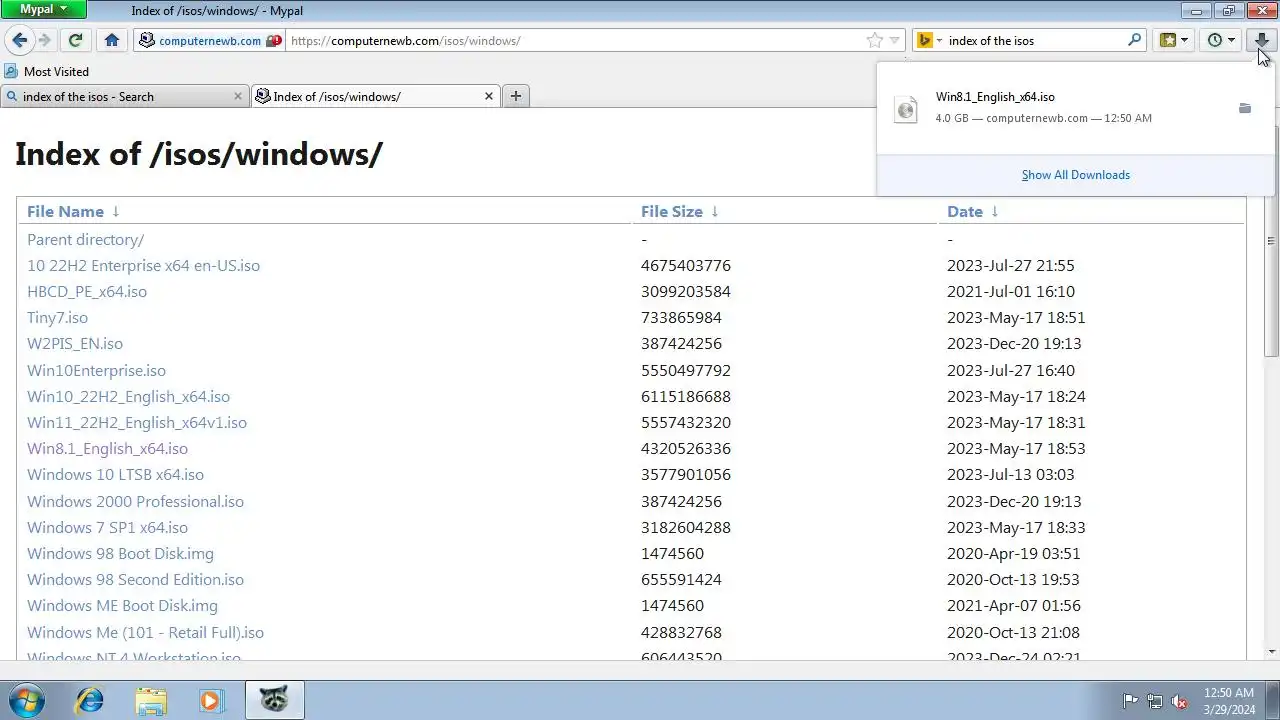Open the Home page button
Image resolution: width=1280 pixels, height=720 pixels.
[x=112, y=40]
